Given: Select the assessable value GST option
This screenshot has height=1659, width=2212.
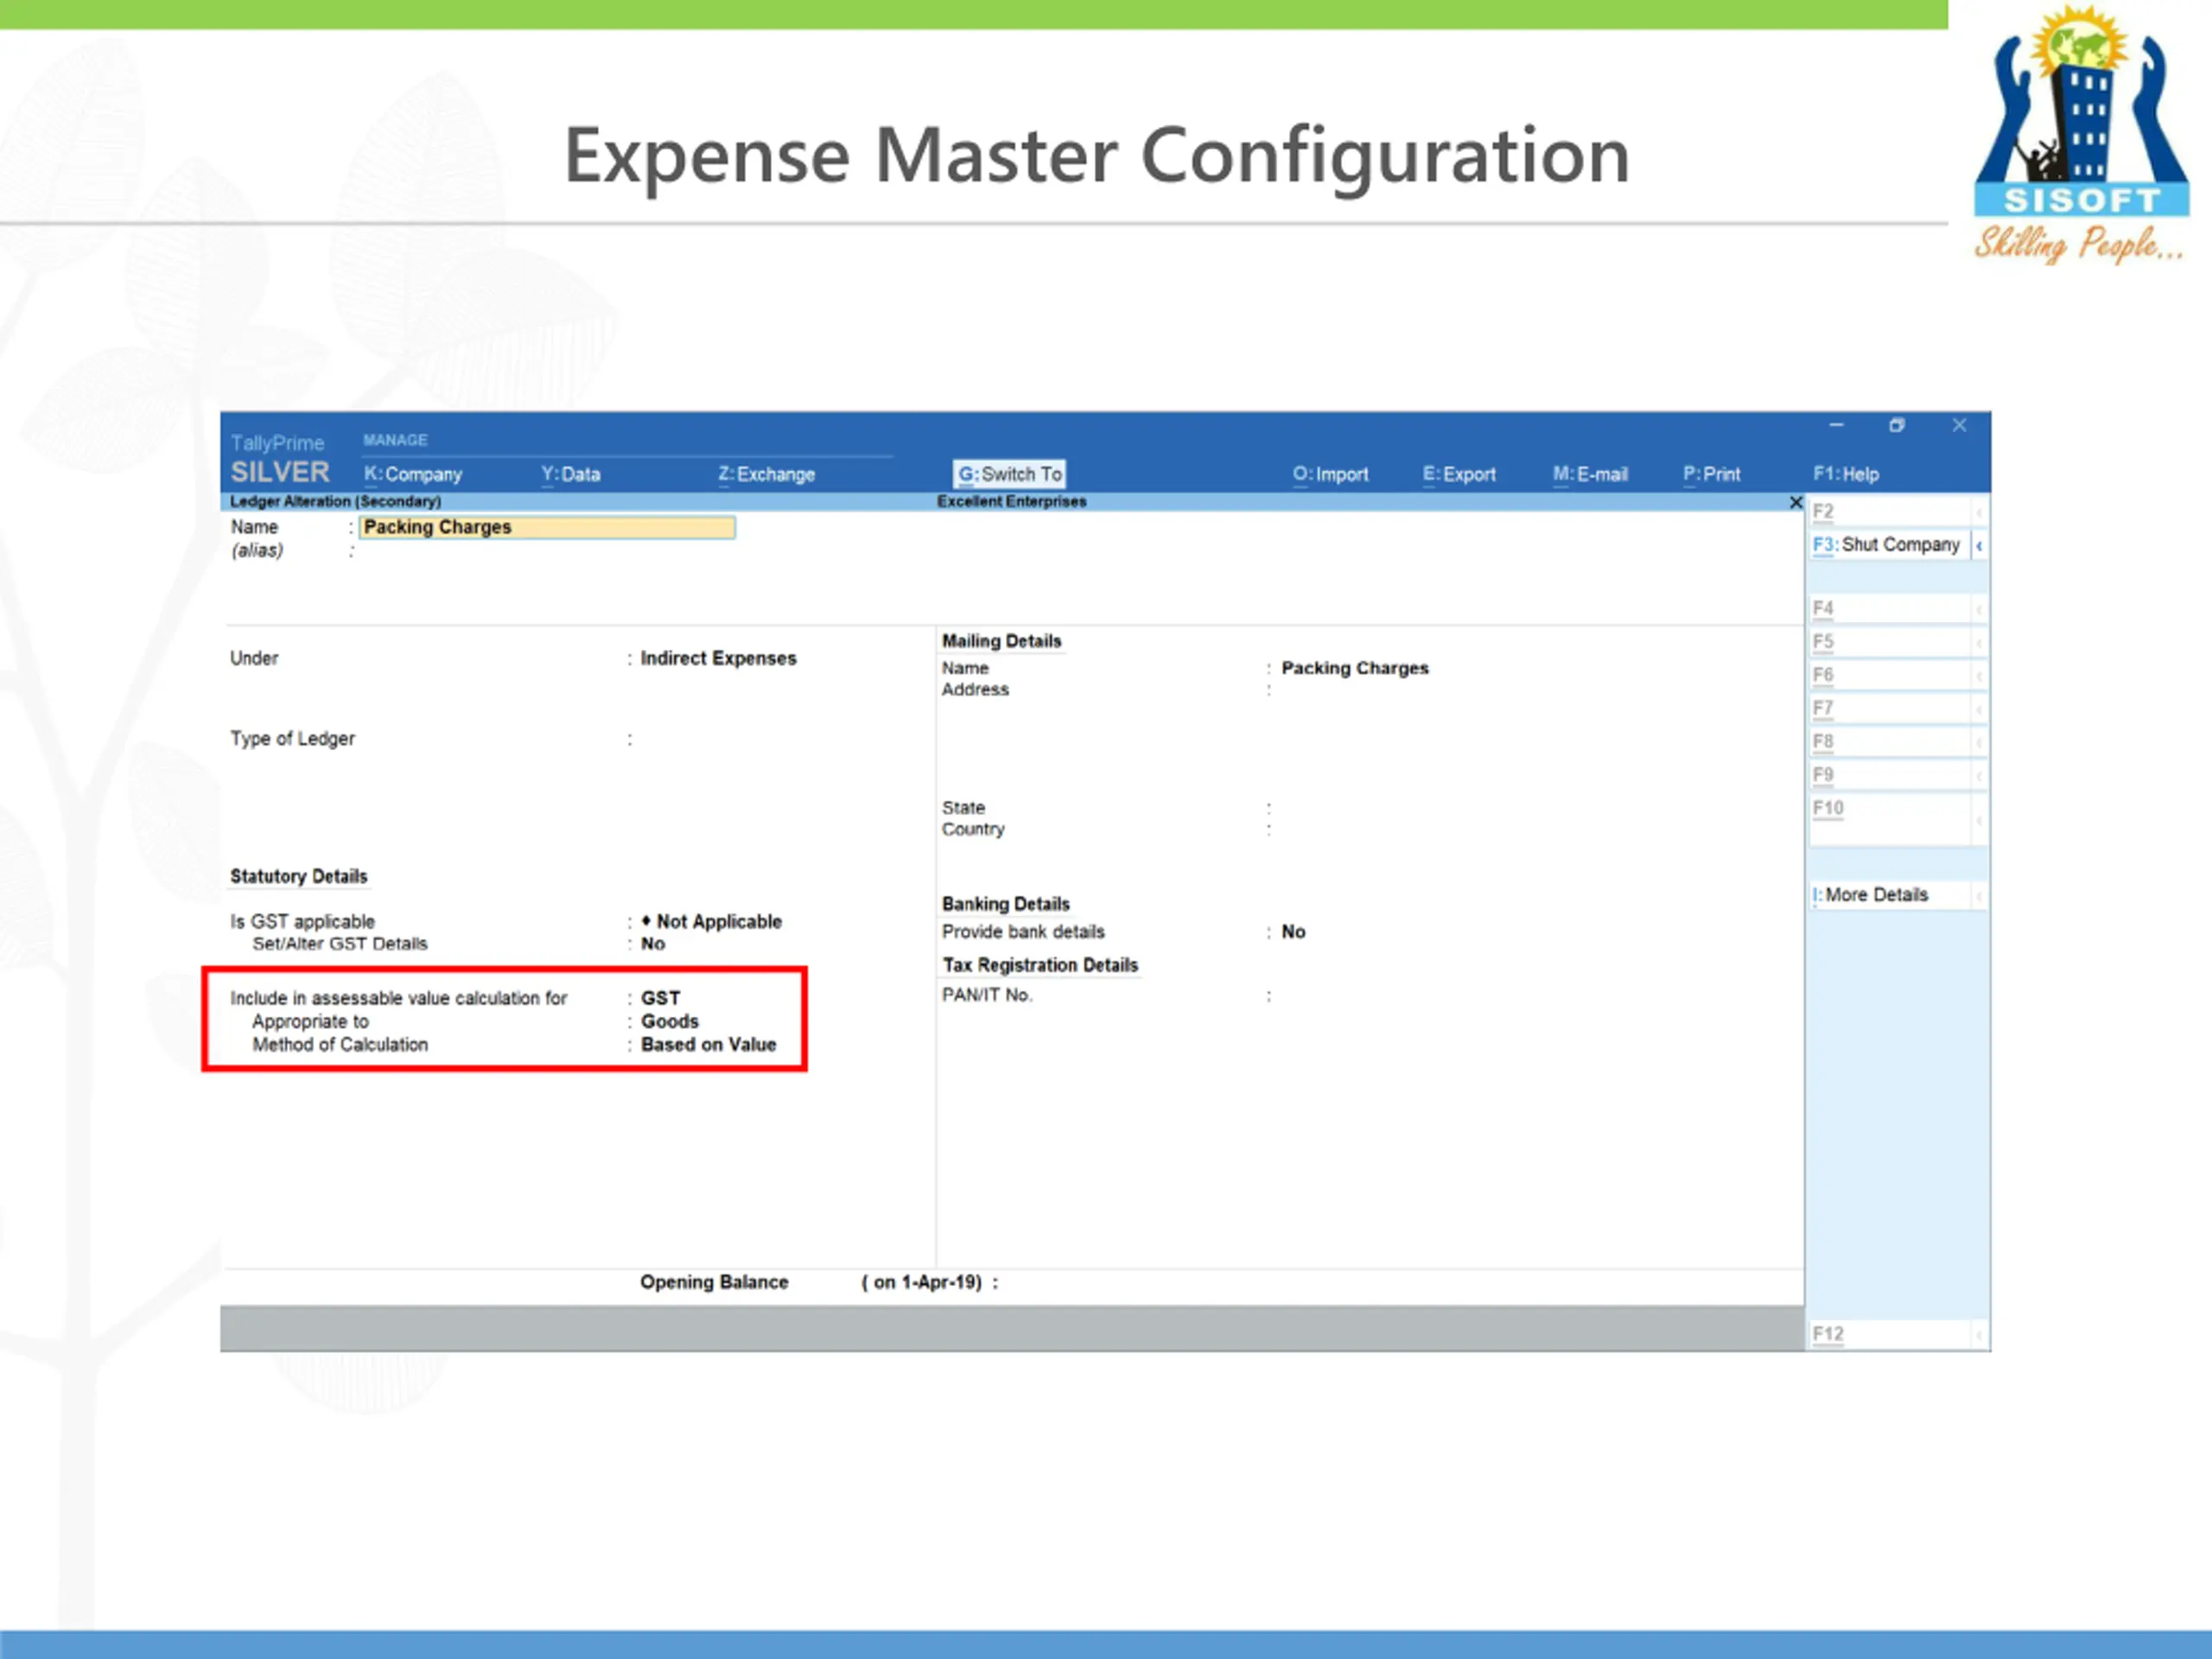Looking at the screenshot, I should (x=660, y=998).
